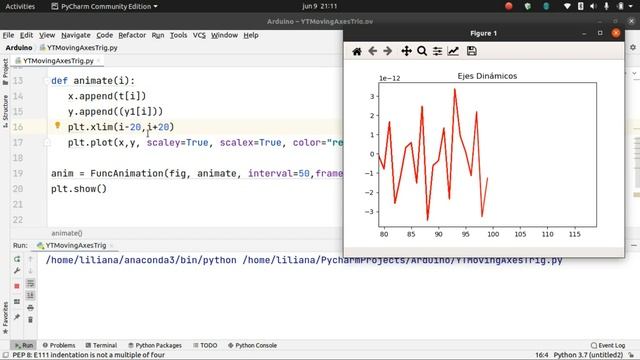Open run configuration wrench icon

(x=17, y=271)
